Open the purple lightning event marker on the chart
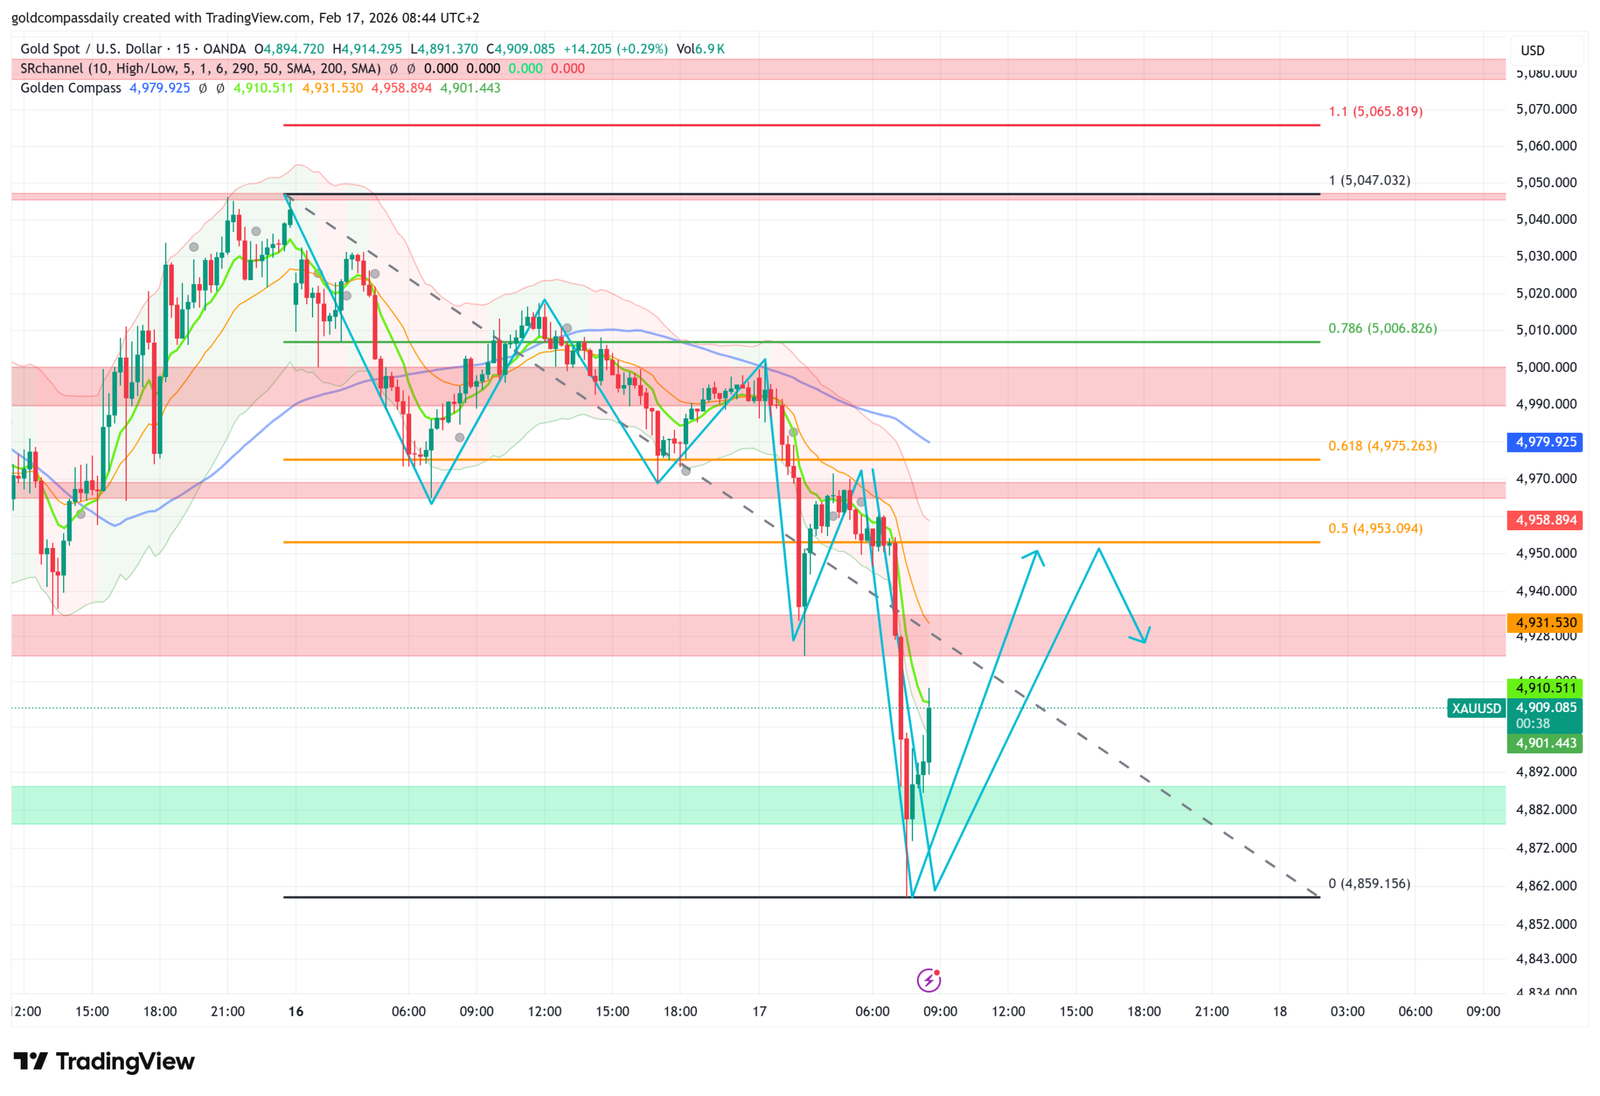 point(929,980)
